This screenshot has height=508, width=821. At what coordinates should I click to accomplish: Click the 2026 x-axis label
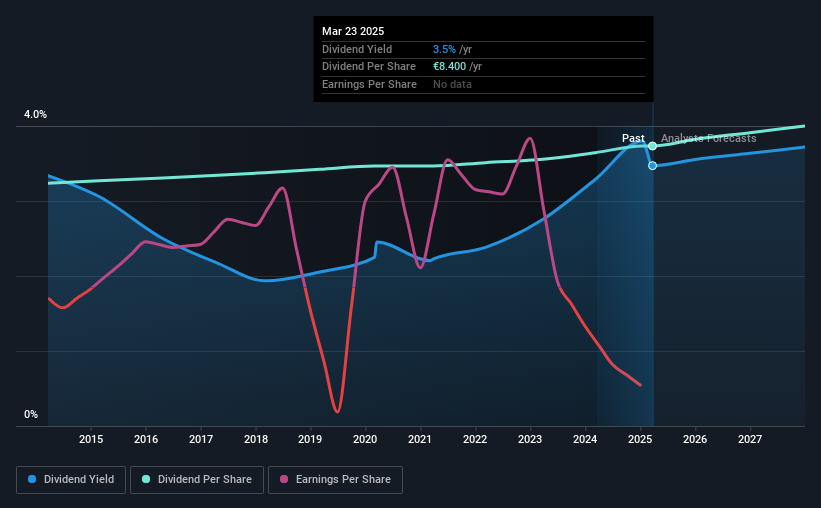[695, 439]
